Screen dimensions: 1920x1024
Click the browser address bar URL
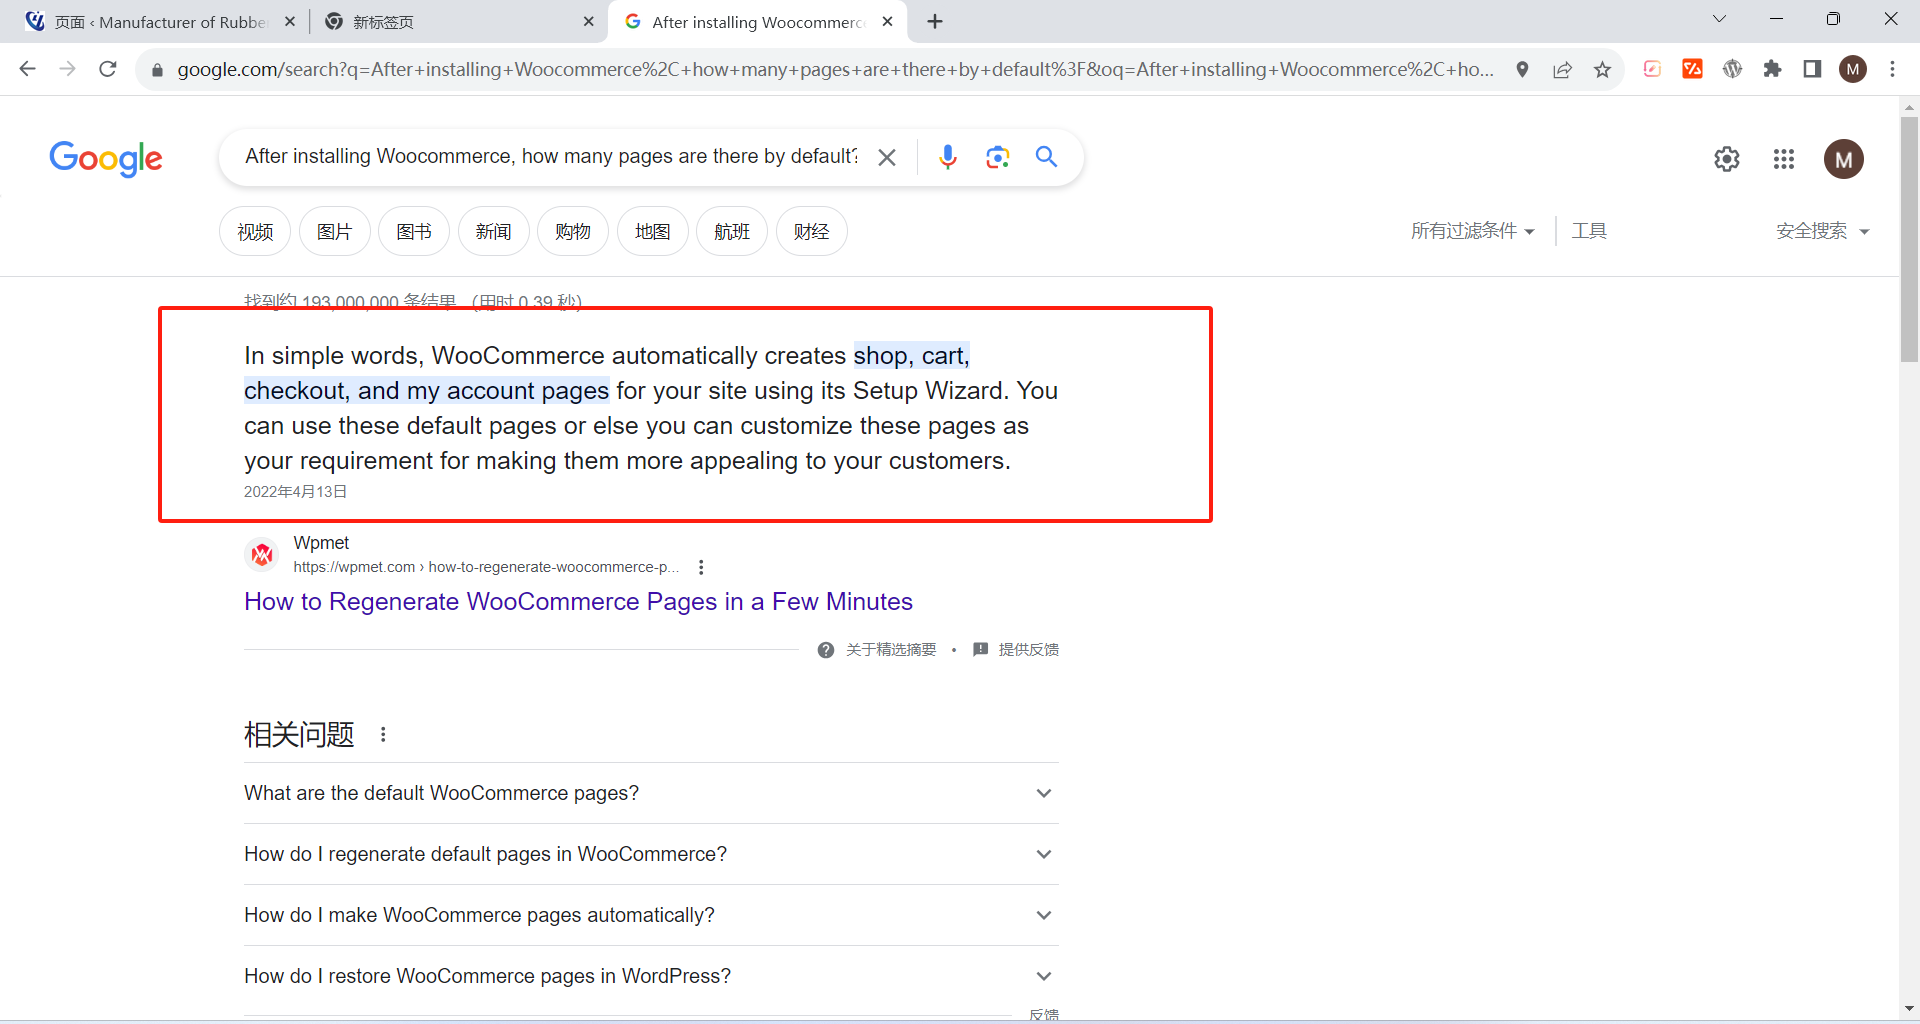pyautogui.click(x=835, y=69)
